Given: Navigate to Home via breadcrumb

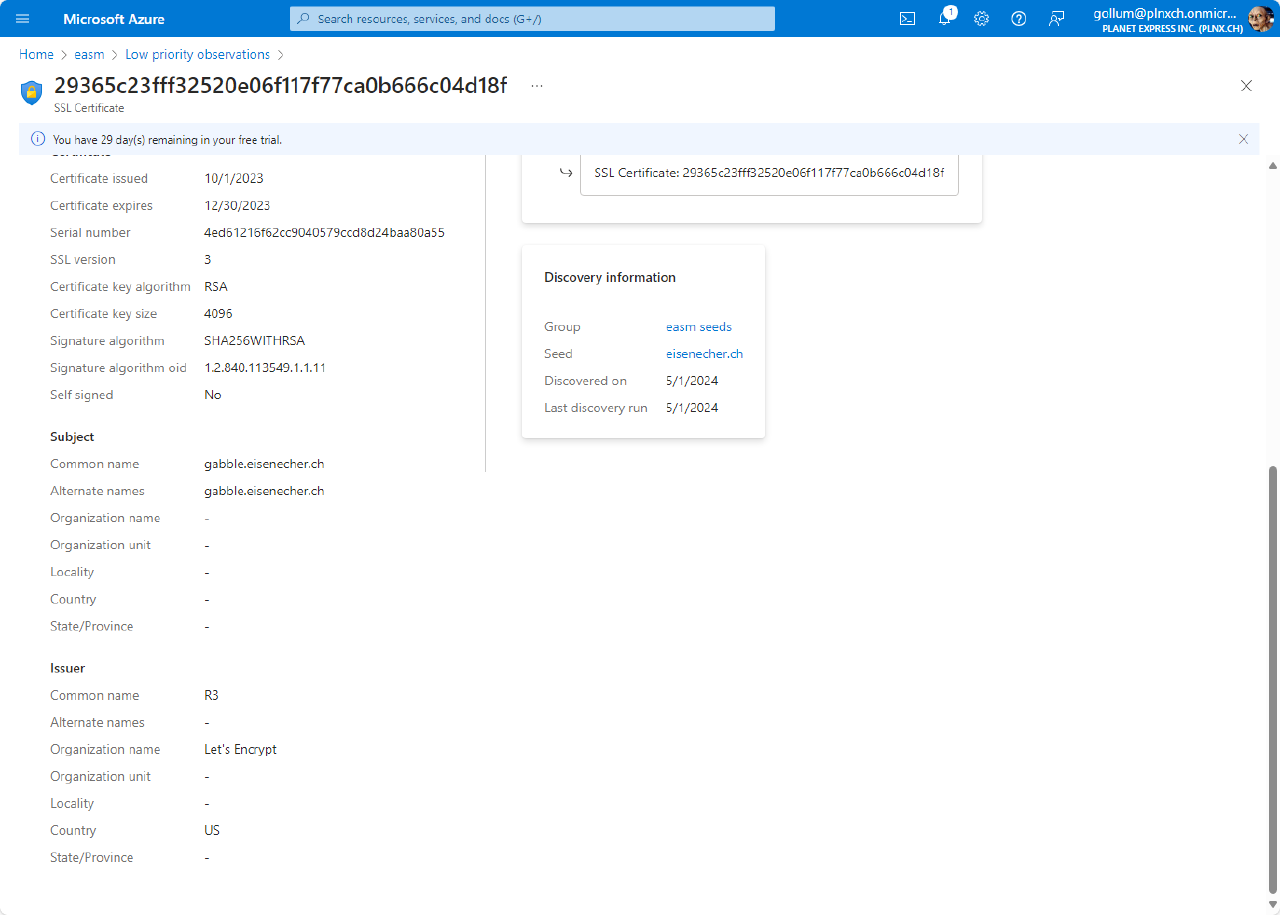Looking at the screenshot, I should tap(36, 54).
